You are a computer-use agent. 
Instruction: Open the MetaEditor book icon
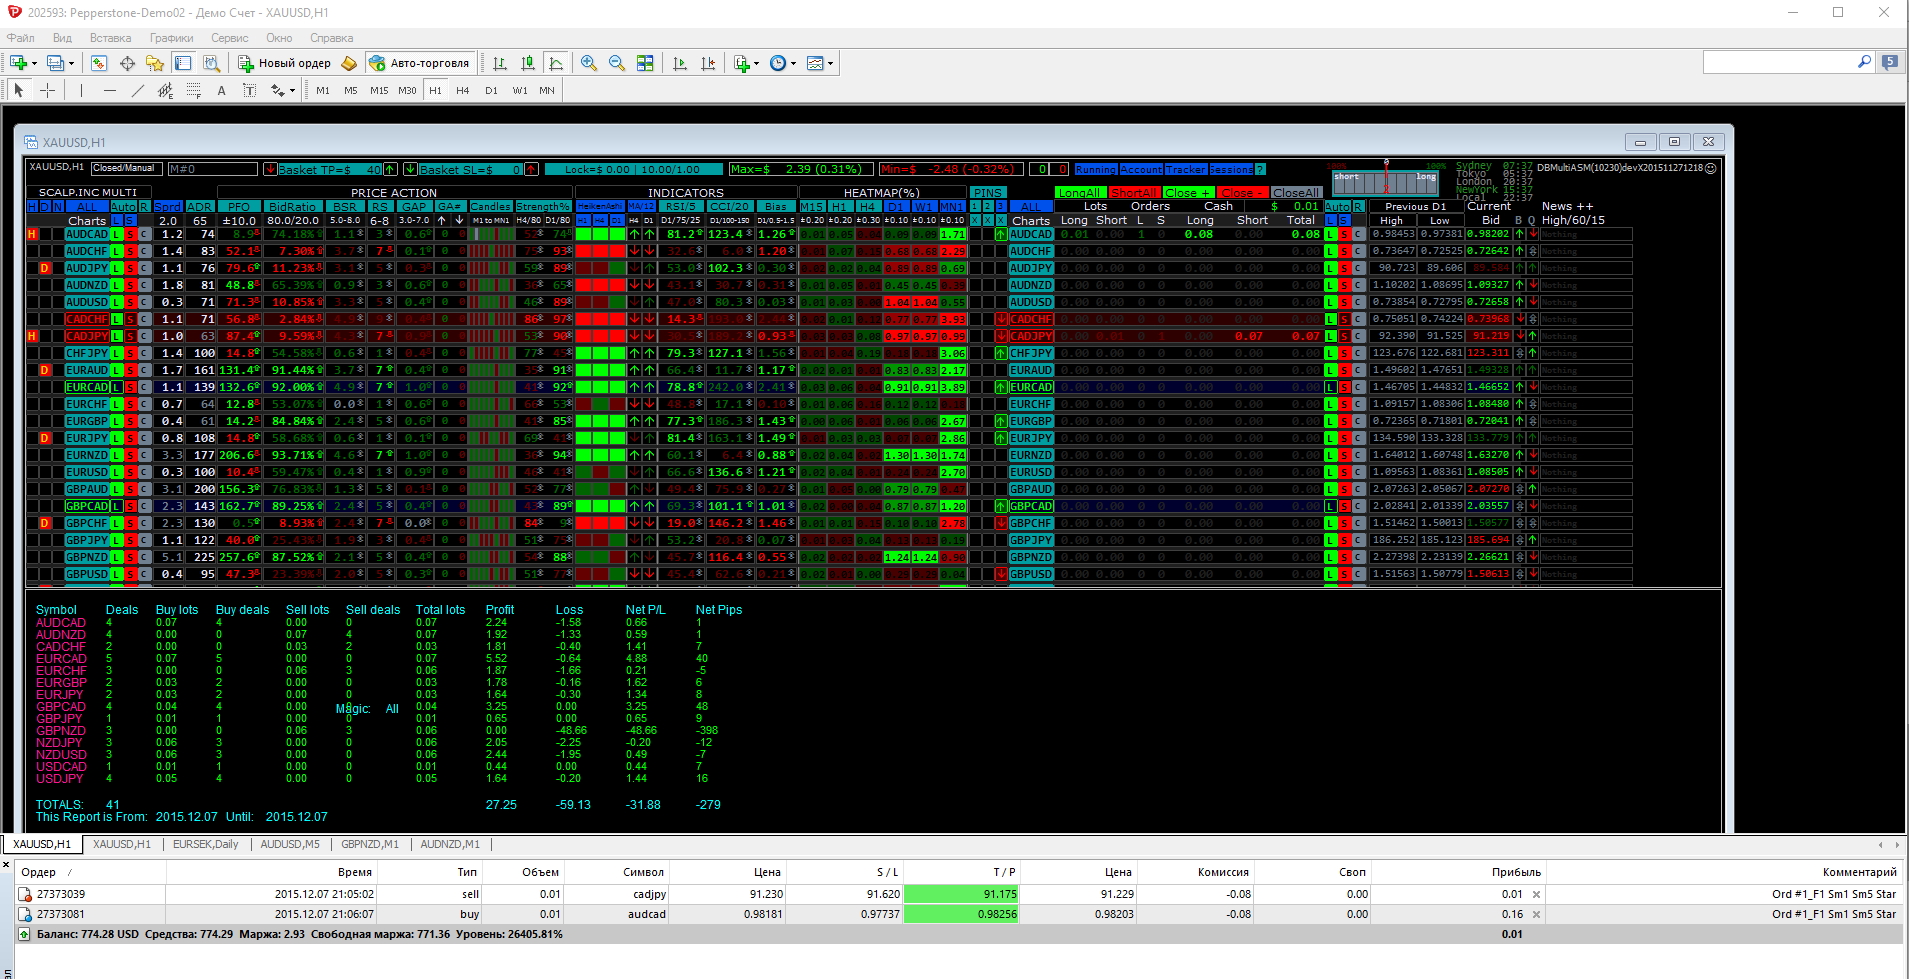tap(349, 63)
